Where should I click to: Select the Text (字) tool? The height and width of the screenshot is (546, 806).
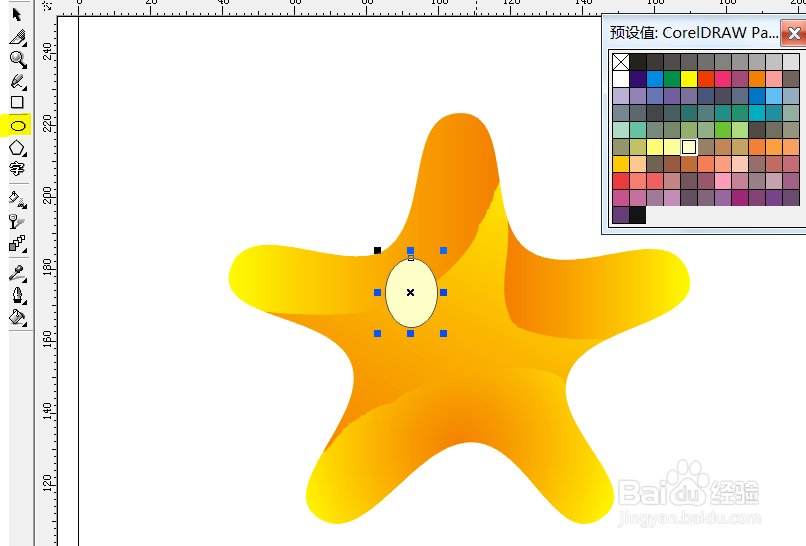point(17,169)
